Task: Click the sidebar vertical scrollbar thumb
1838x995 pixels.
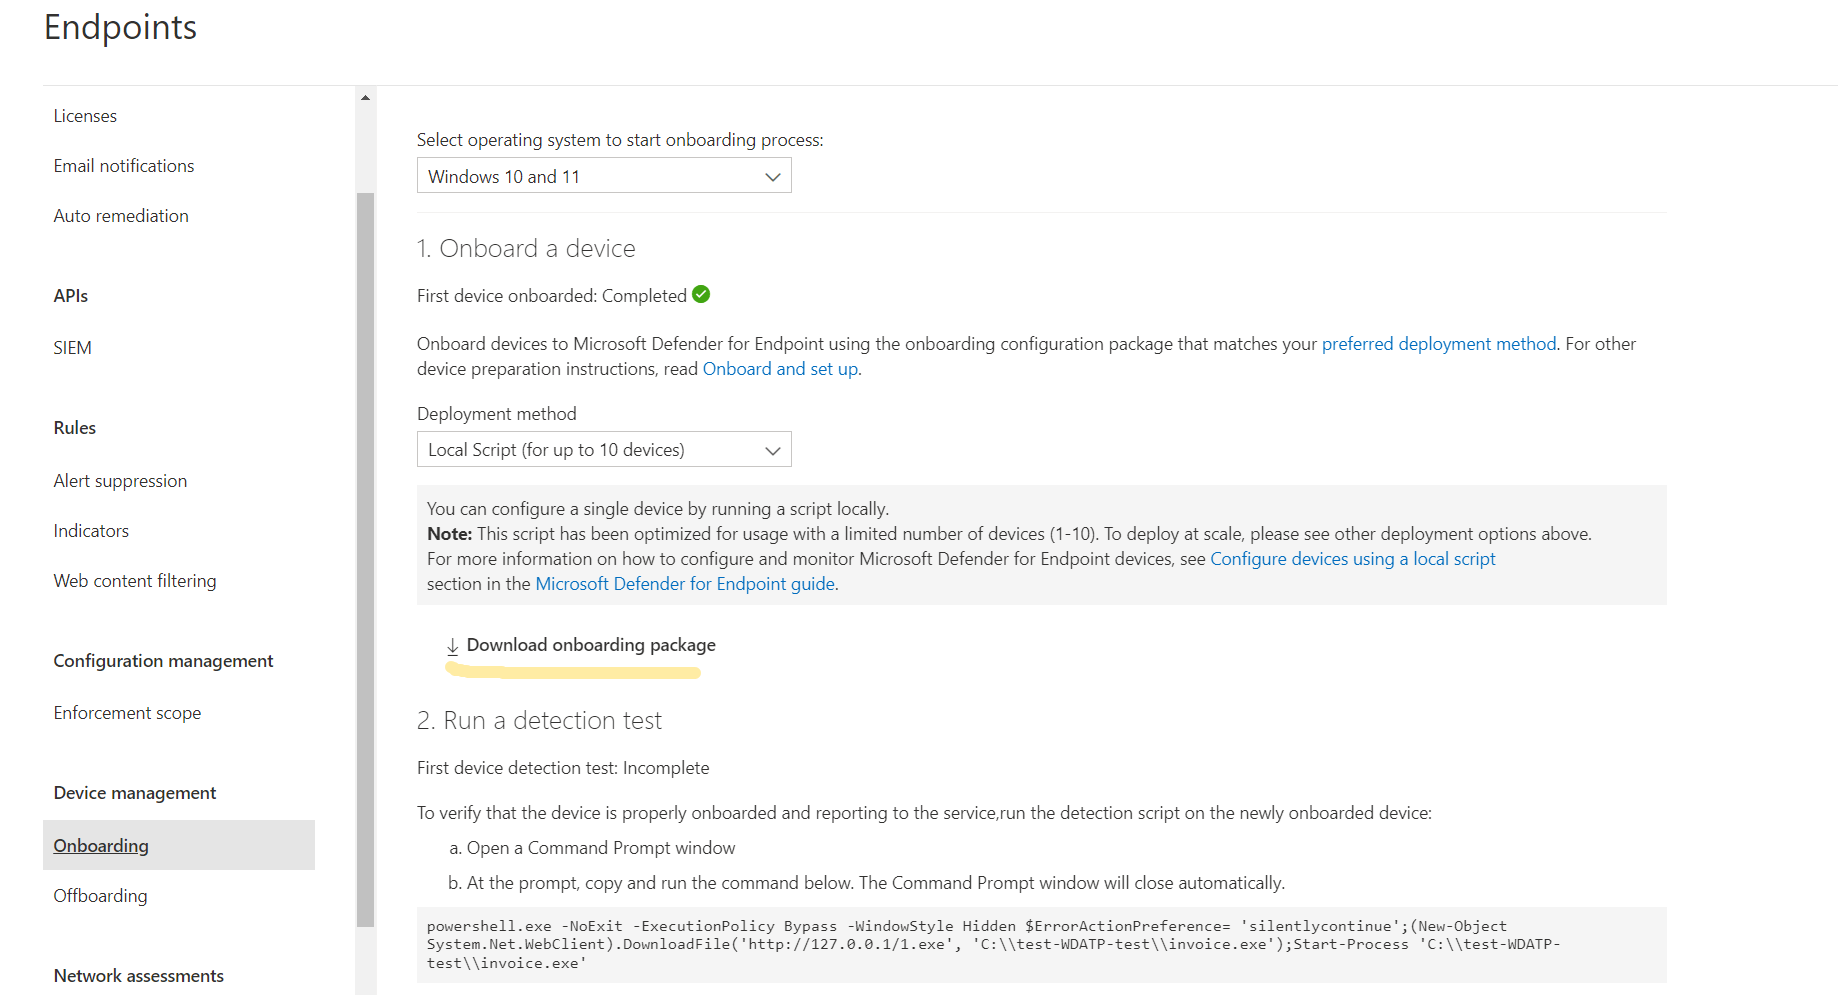Action: coord(365,560)
